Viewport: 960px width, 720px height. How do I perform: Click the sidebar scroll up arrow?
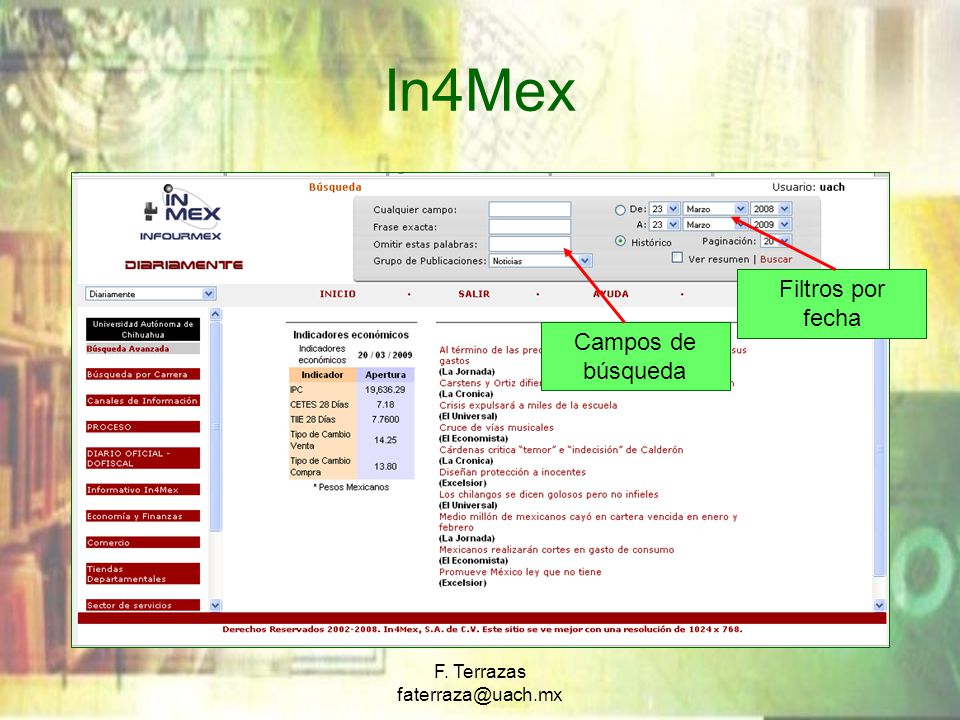[216, 315]
